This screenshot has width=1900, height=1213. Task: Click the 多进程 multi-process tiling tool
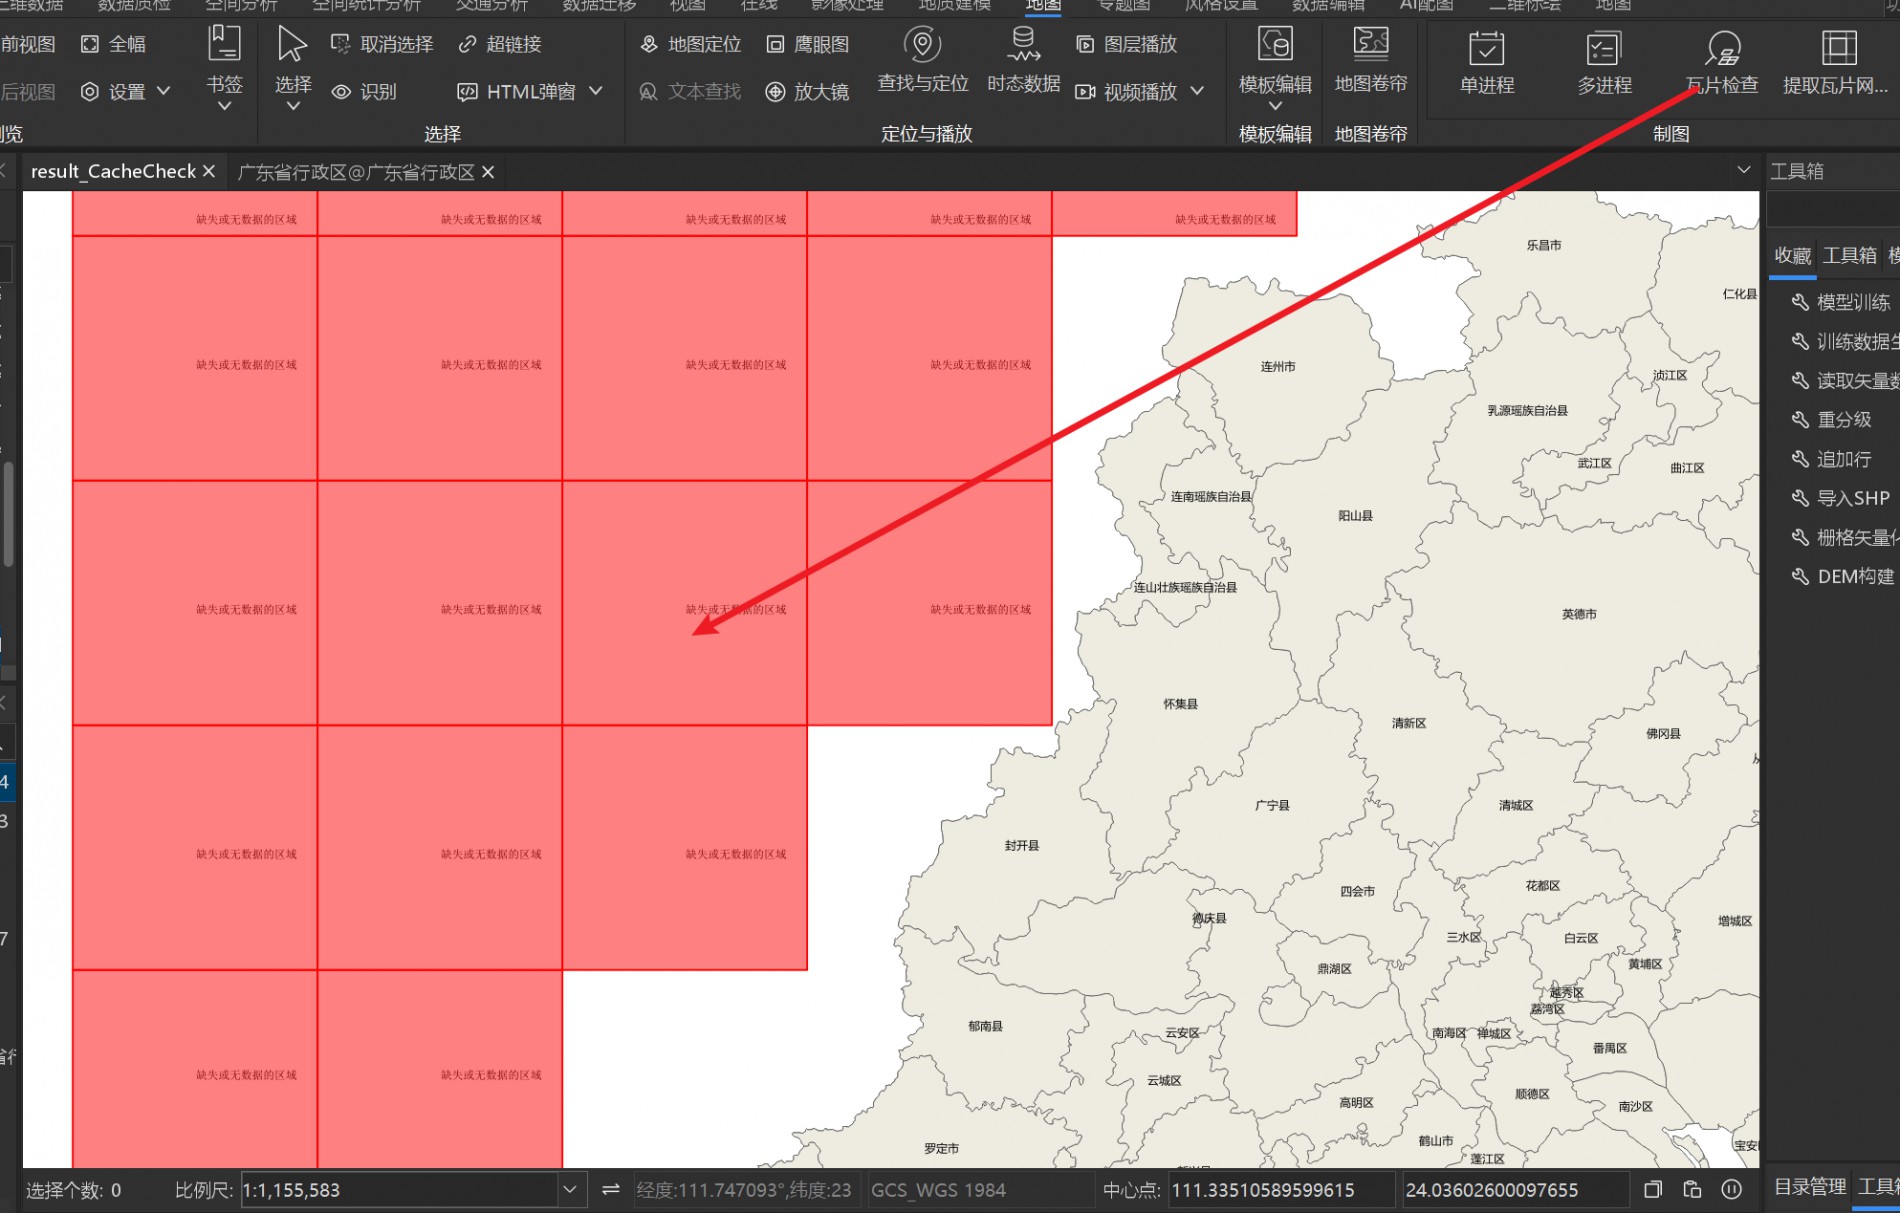point(1604,62)
